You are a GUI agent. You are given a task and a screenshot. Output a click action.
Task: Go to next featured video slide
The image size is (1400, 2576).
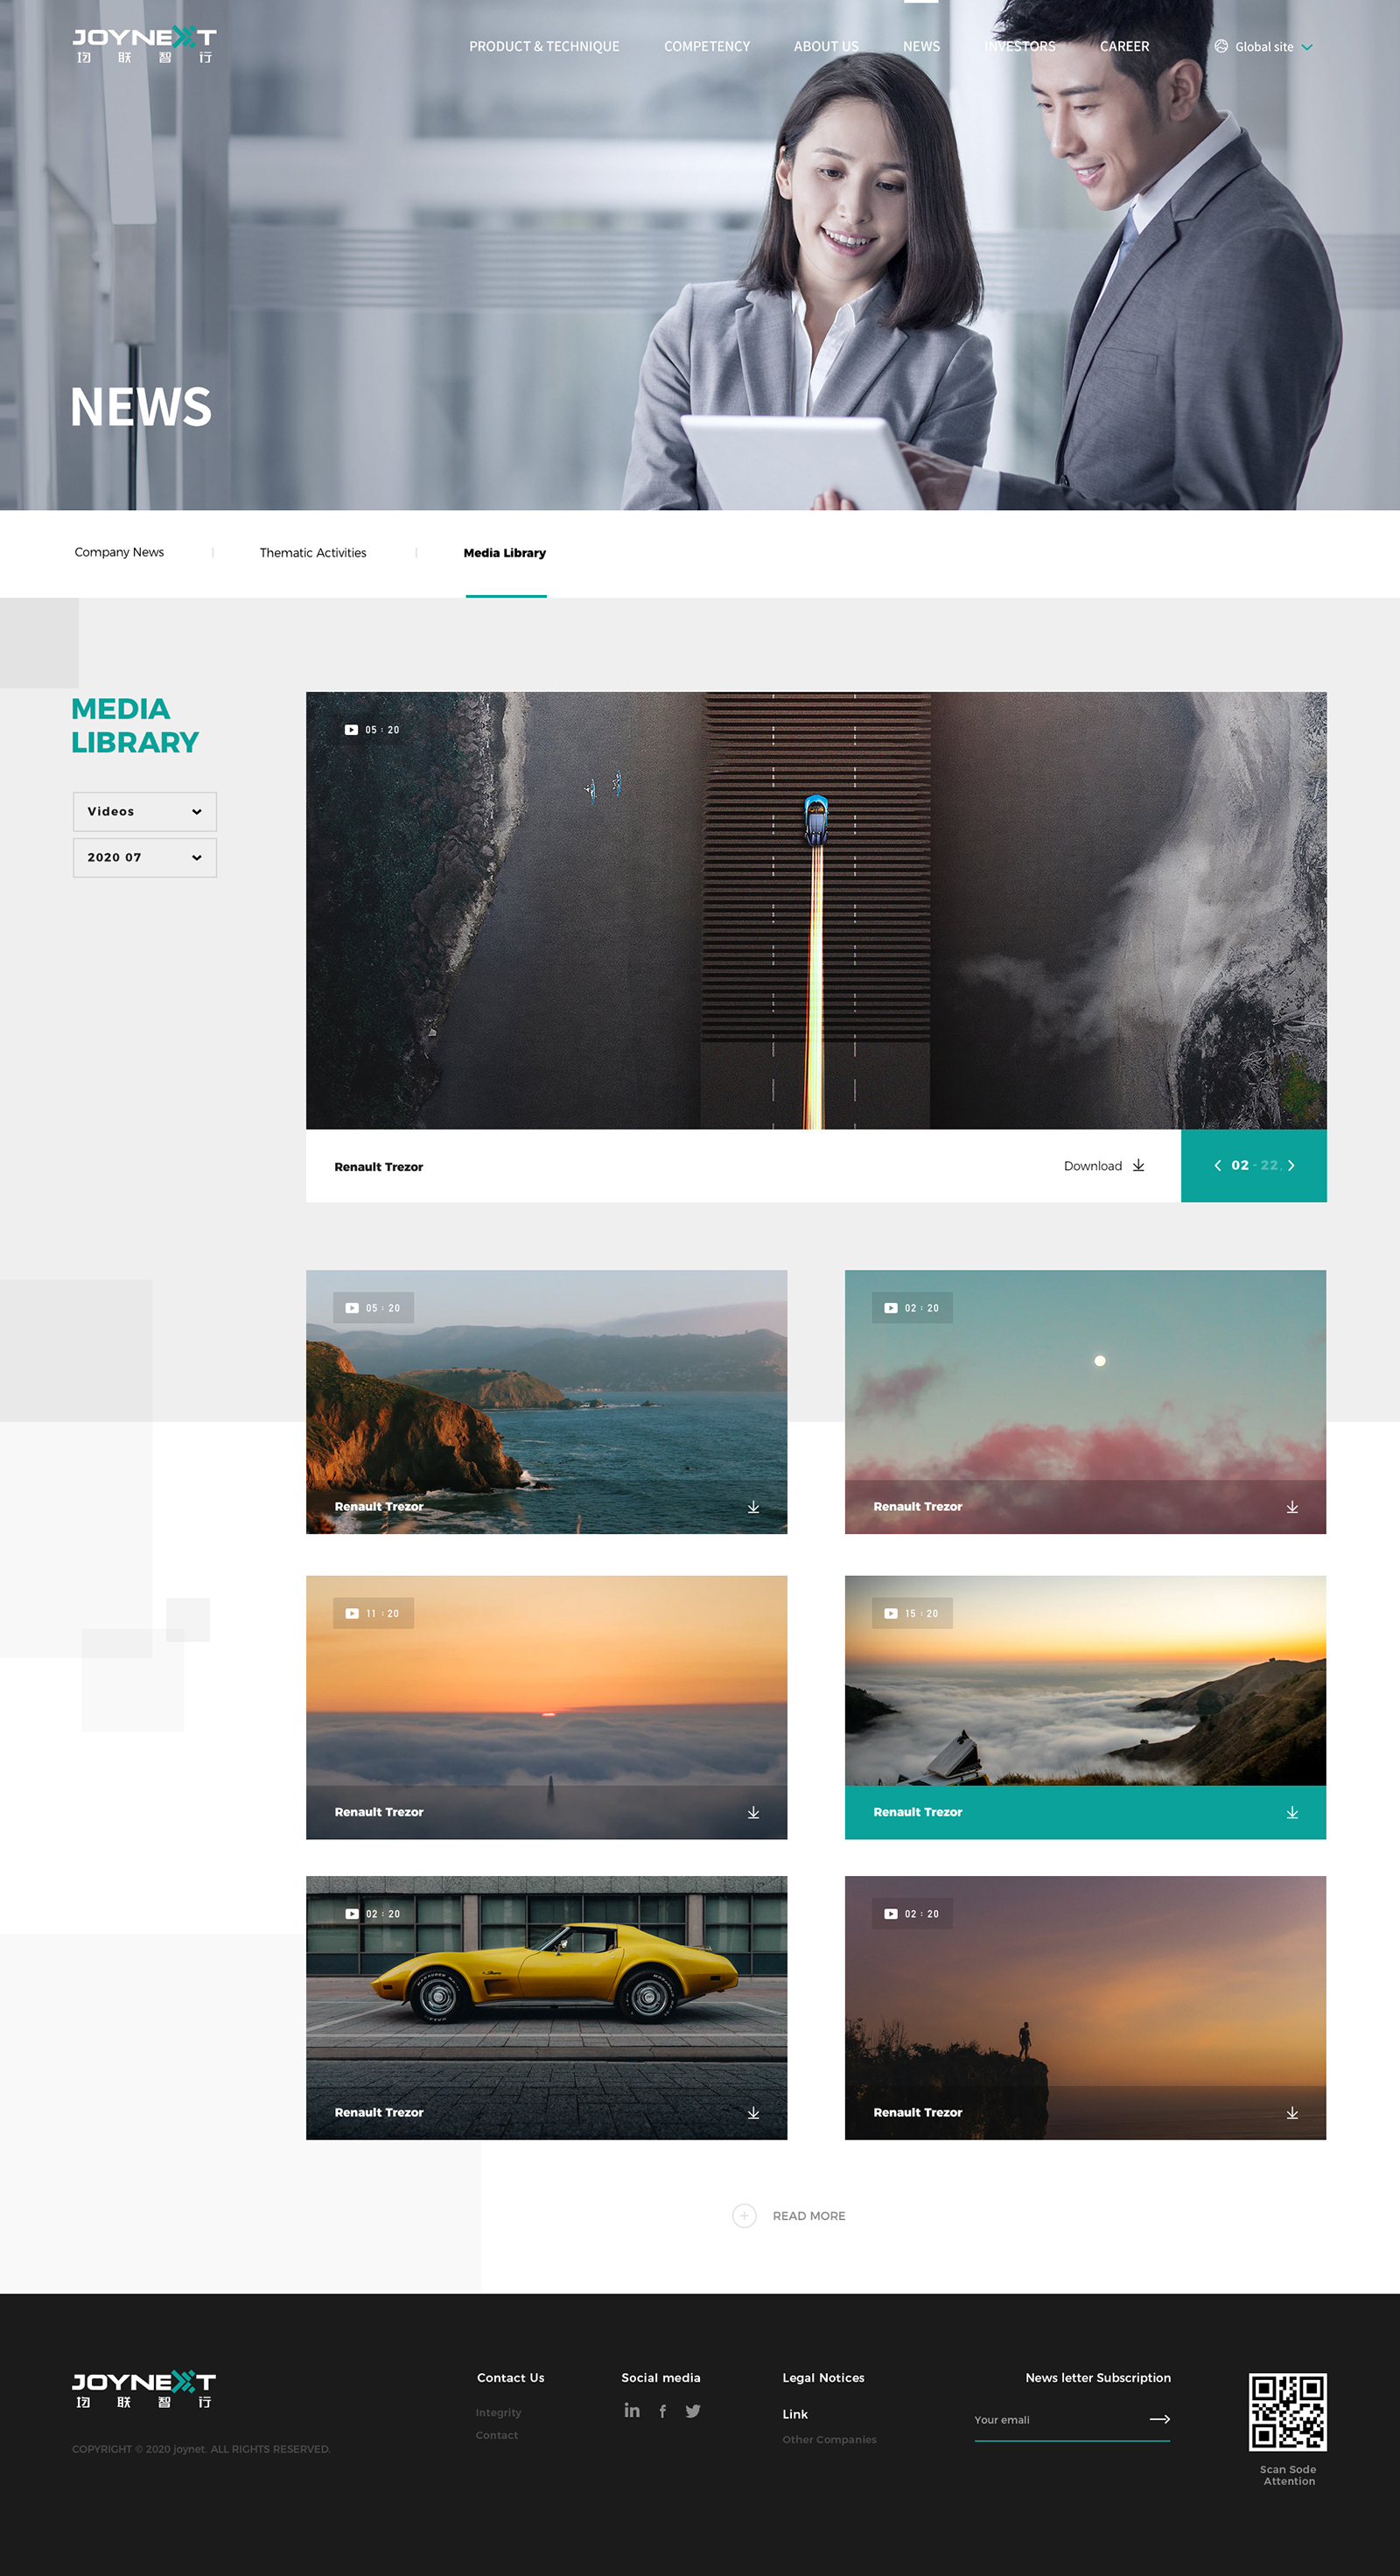pos(1291,1165)
